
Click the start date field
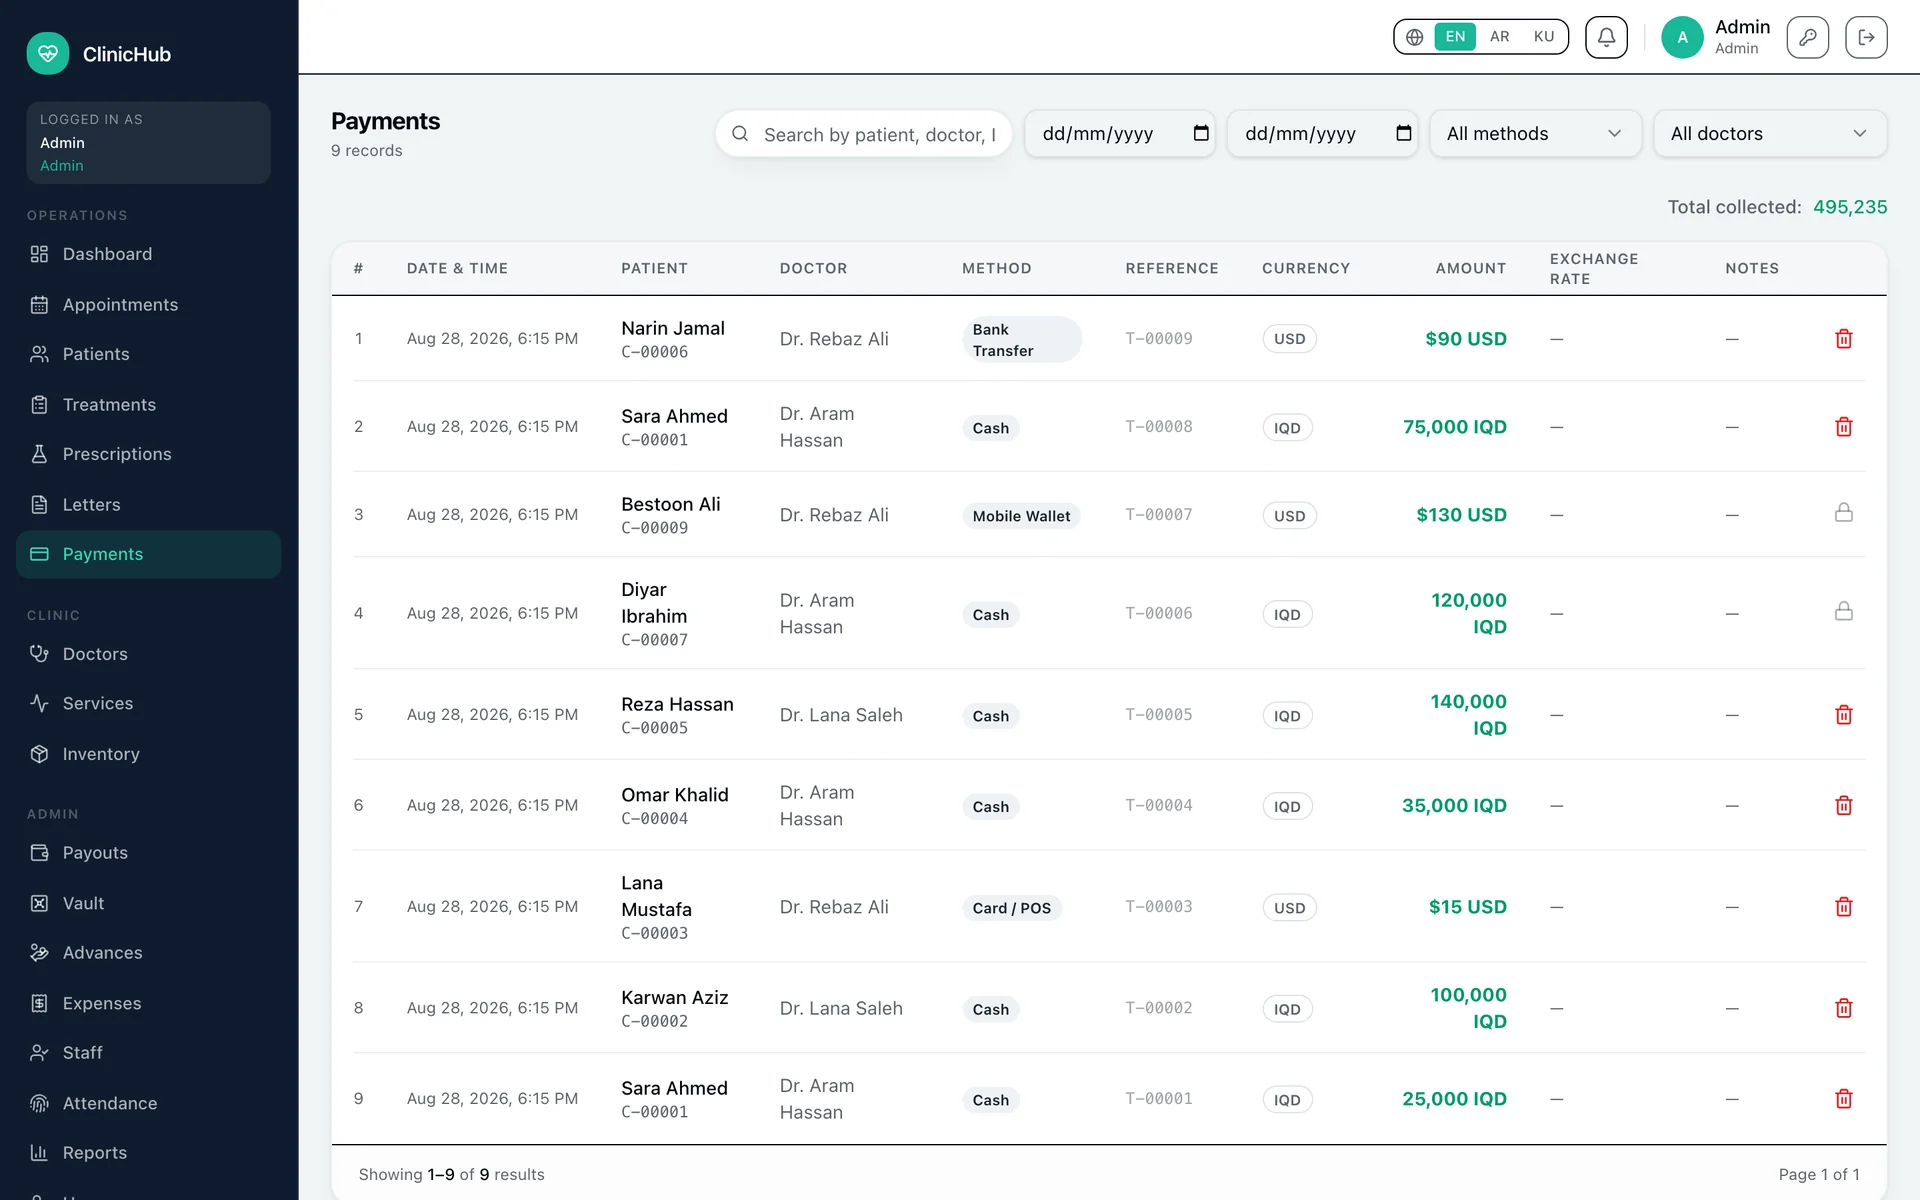(x=1120, y=134)
